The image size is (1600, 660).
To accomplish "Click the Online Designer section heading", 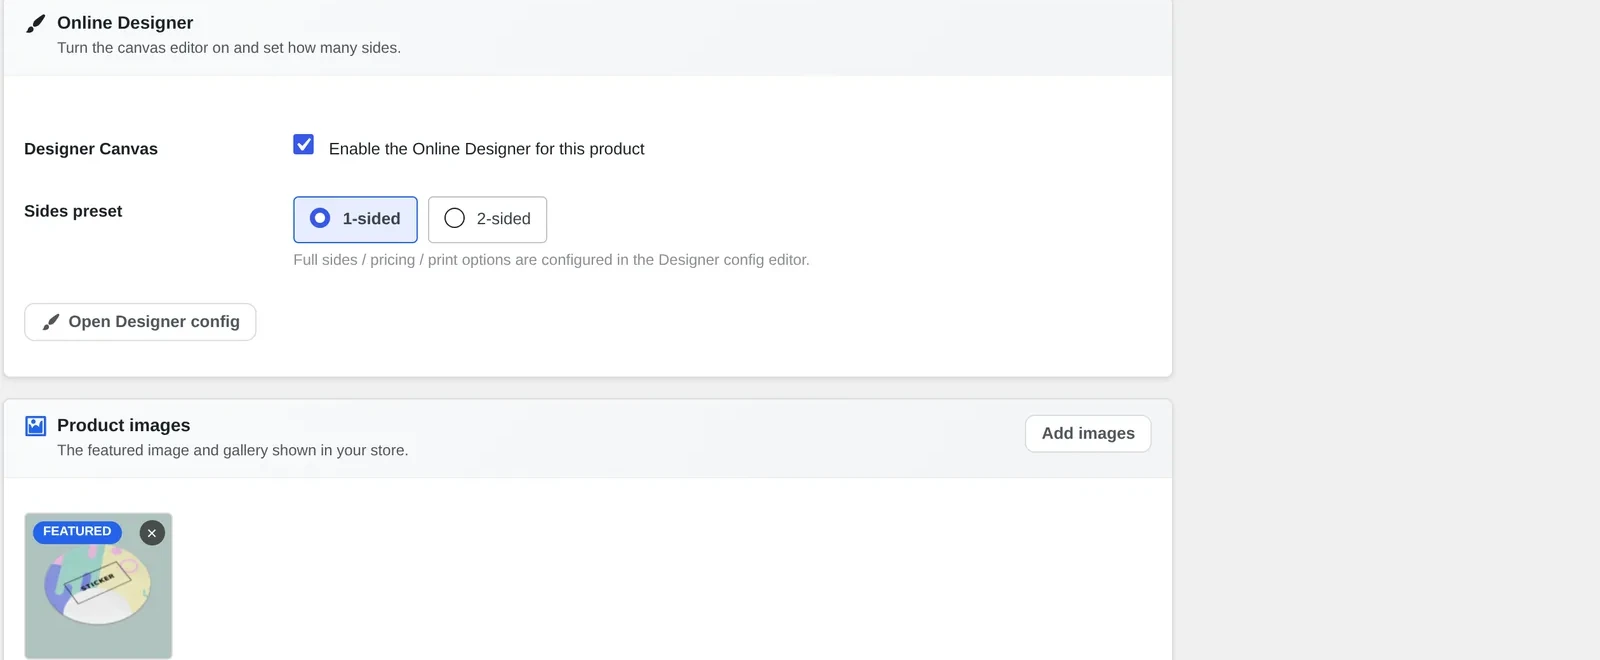I will [125, 23].
